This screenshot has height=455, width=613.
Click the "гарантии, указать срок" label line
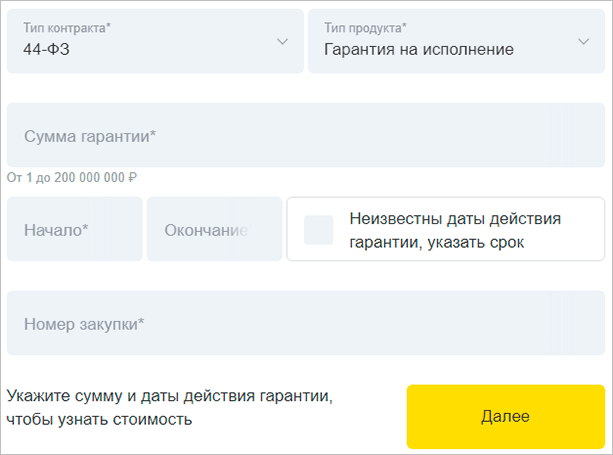438,242
